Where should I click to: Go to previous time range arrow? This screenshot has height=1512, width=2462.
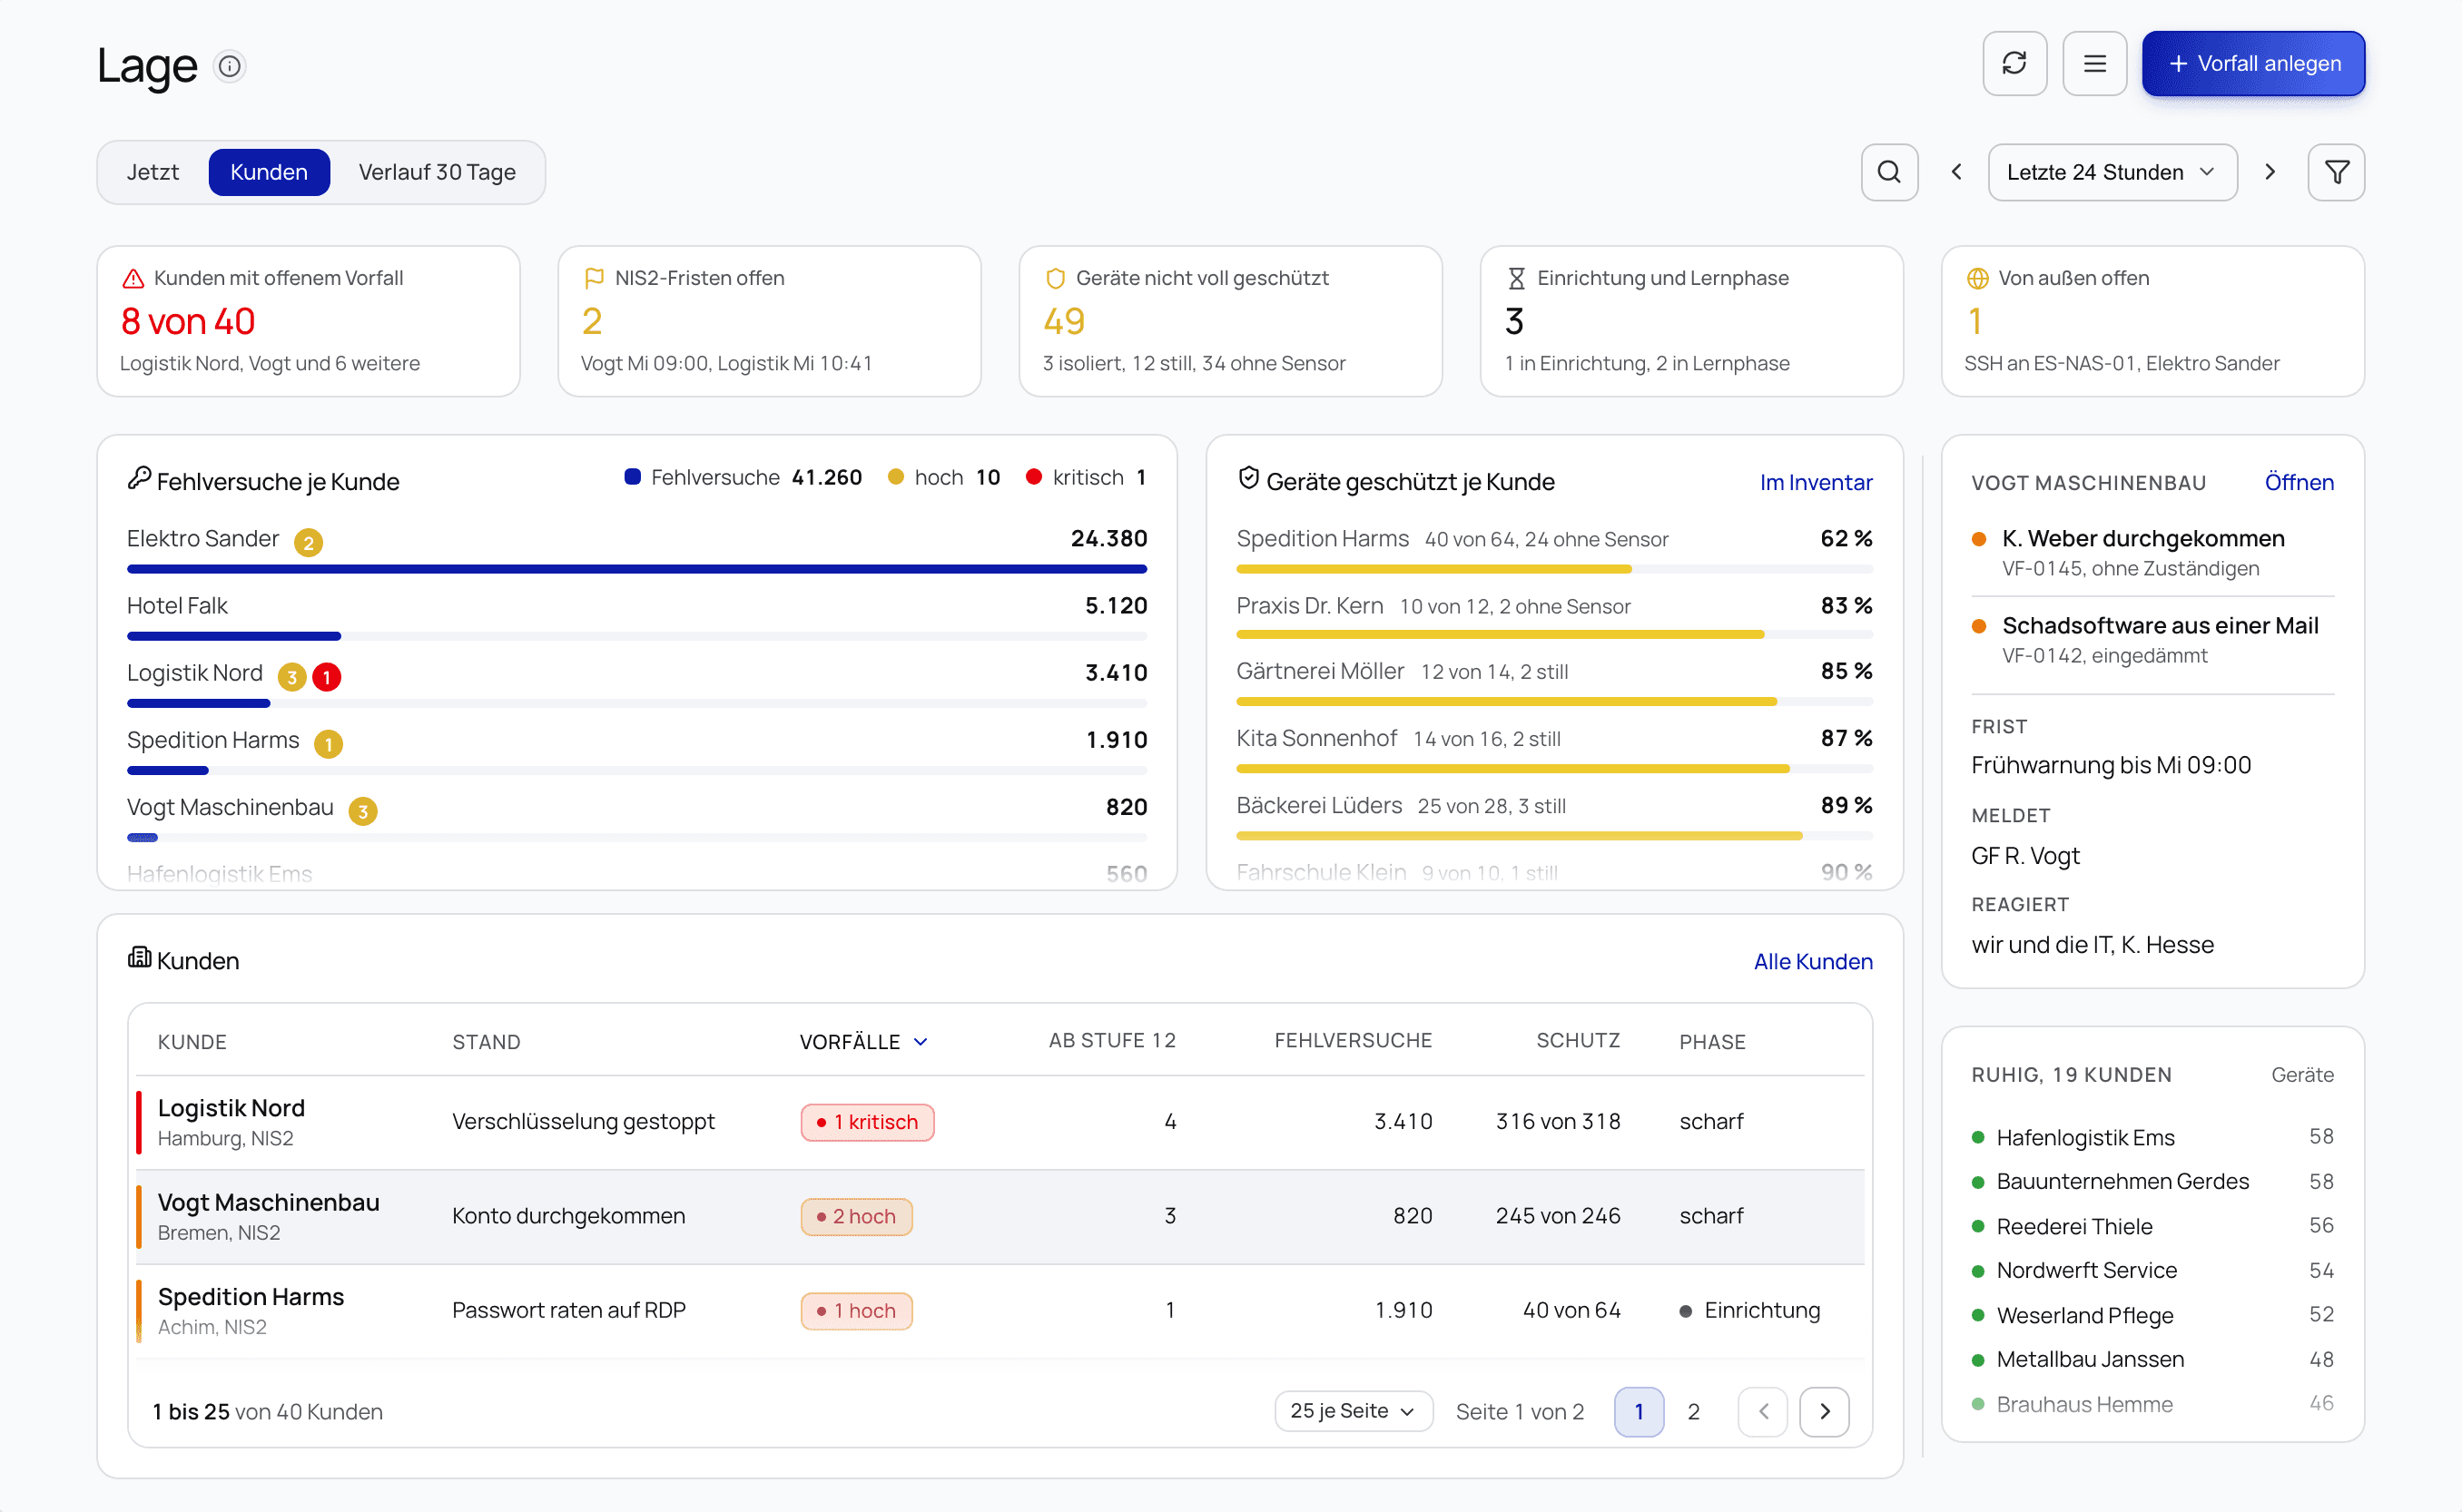(x=1956, y=172)
